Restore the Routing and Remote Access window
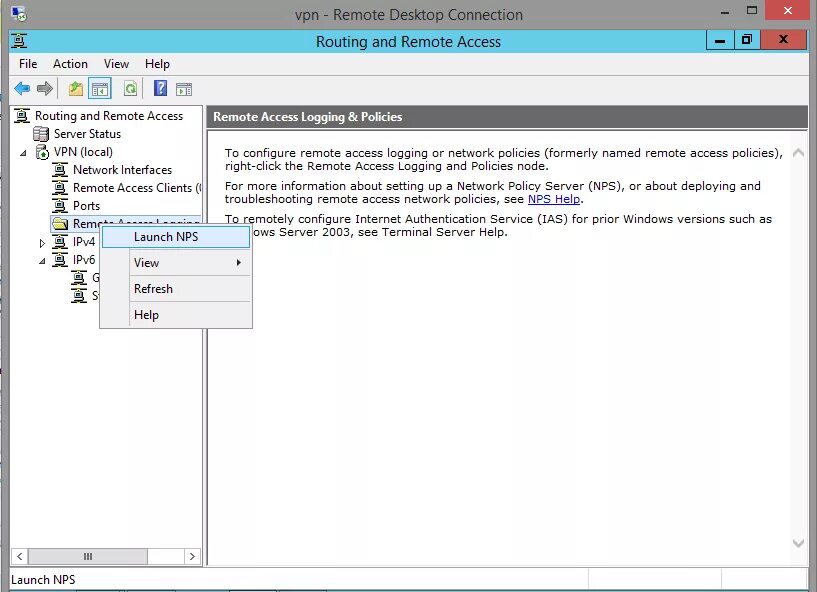 click(x=747, y=40)
